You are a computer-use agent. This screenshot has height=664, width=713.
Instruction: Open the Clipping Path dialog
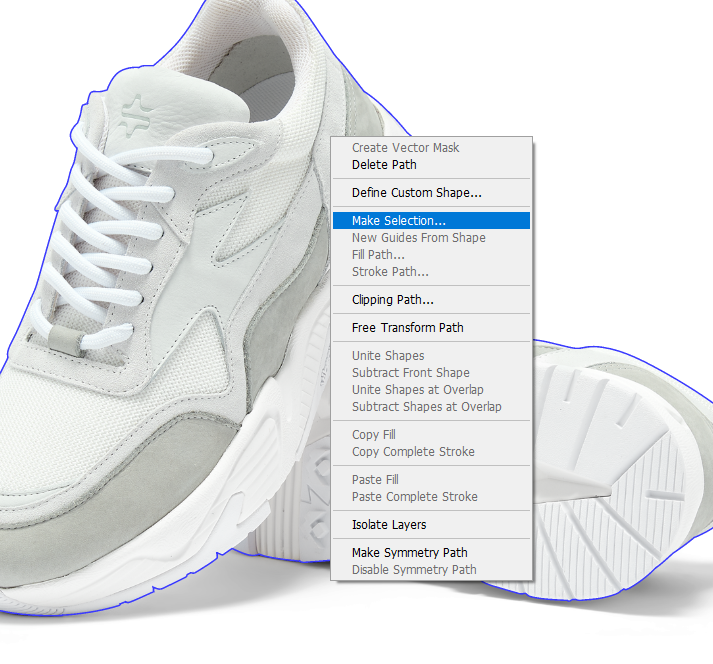click(392, 300)
